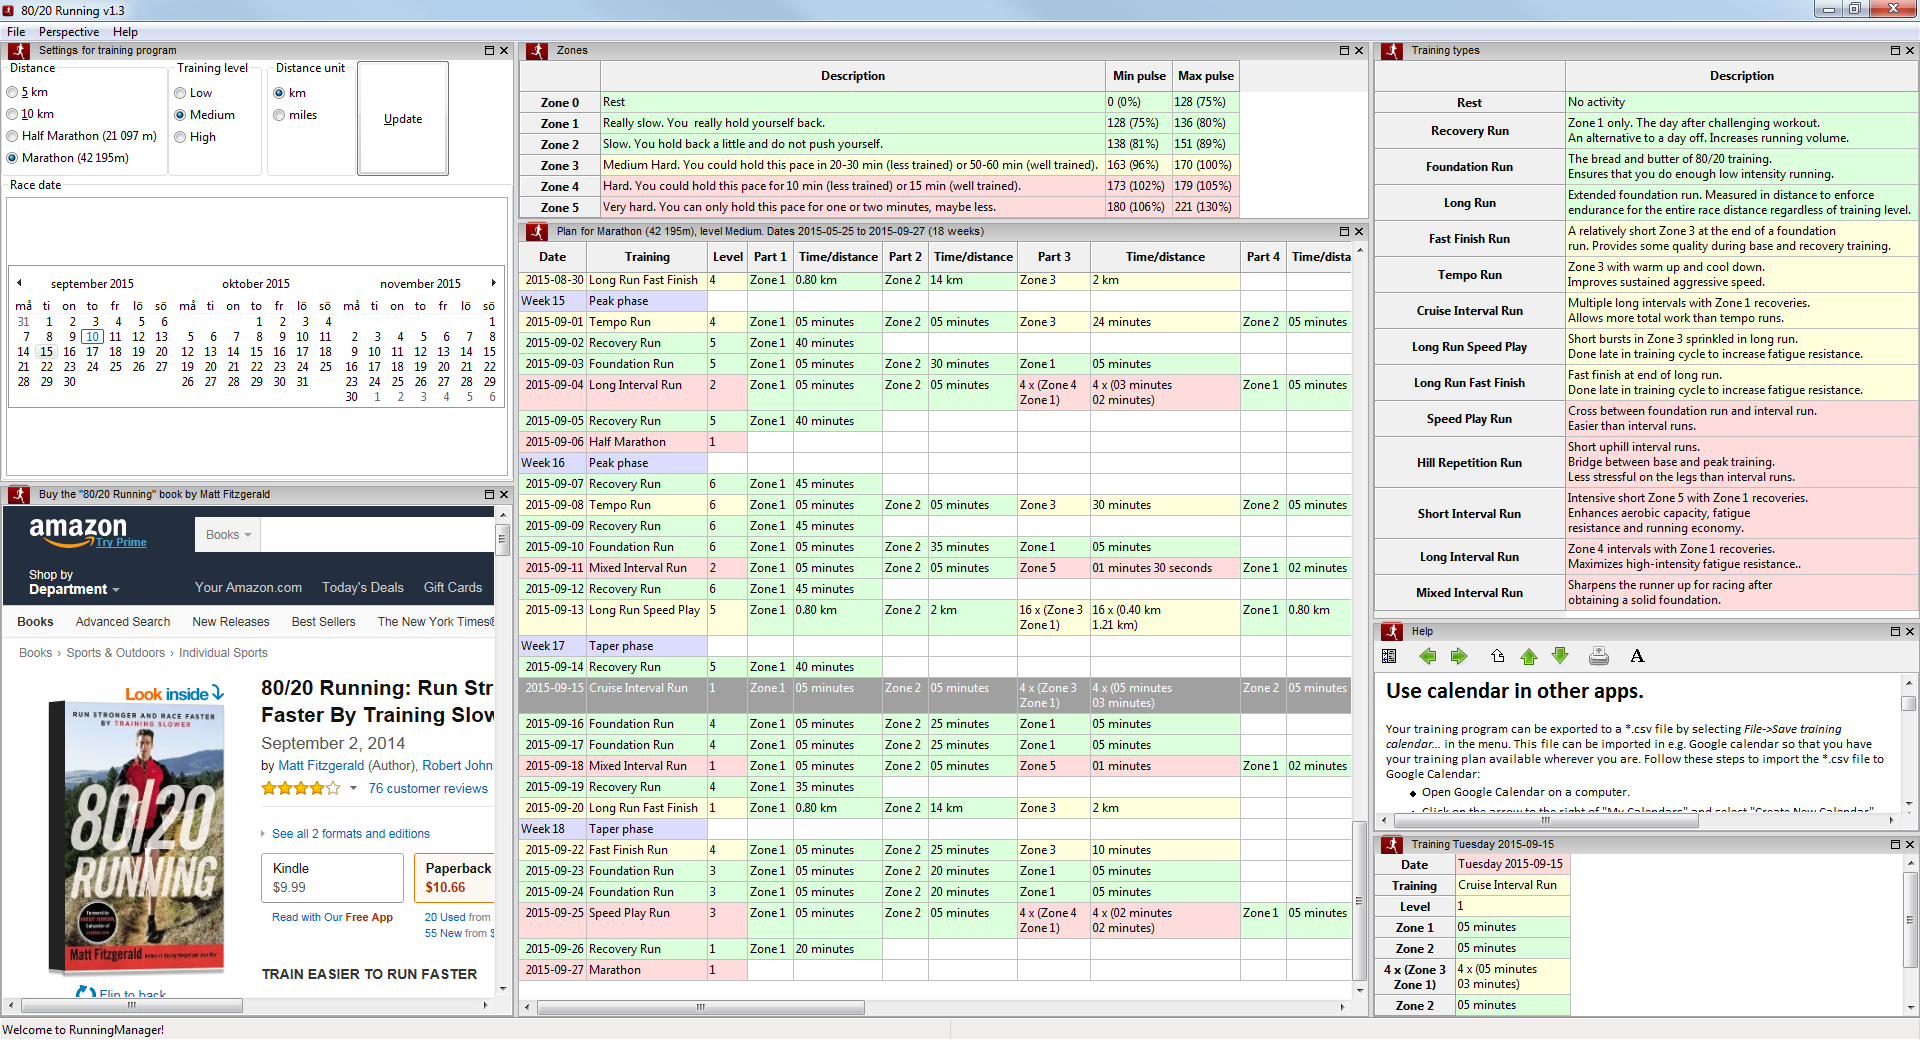Click the Home icon in Help toolbar
The width and height of the screenshot is (1920, 1040).
pyautogui.click(x=1497, y=657)
